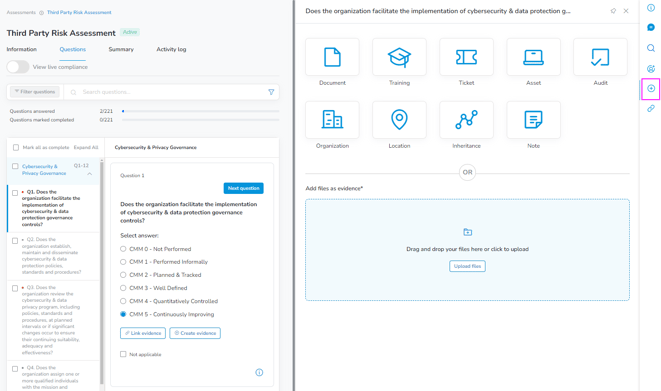This screenshot has height=391, width=661.
Task: Check the Q1 question checkbox
Action: point(15,193)
